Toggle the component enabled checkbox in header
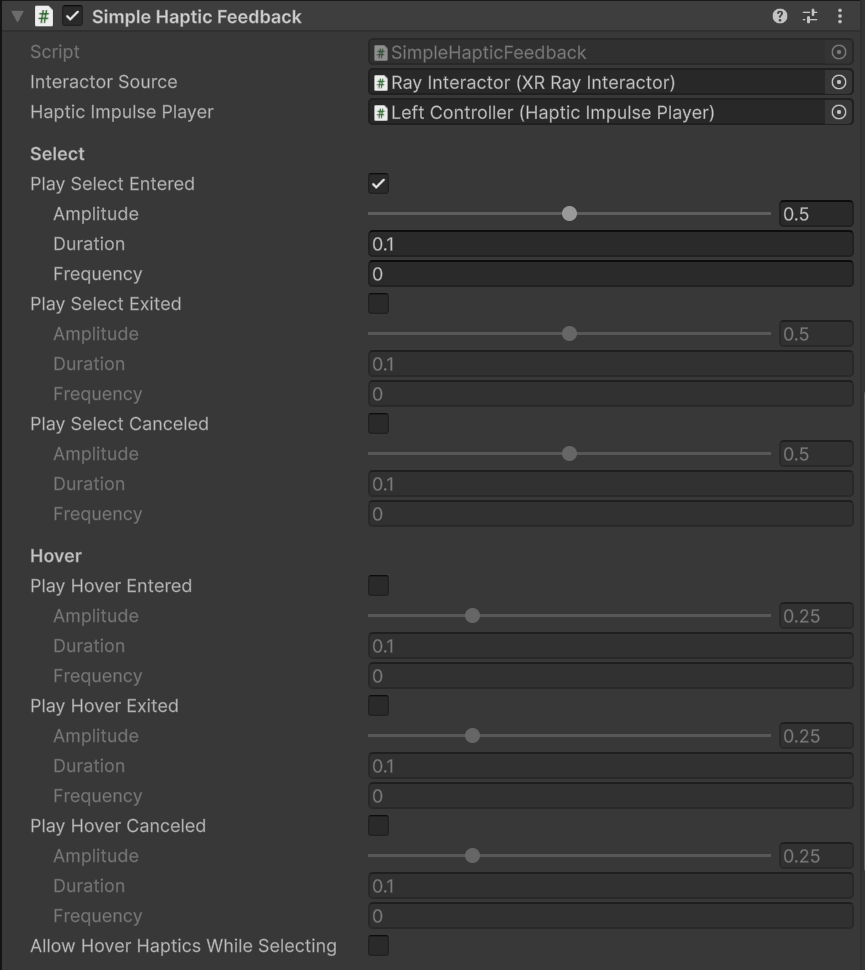This screenshot has width=865, height=970. pos(71,16)
